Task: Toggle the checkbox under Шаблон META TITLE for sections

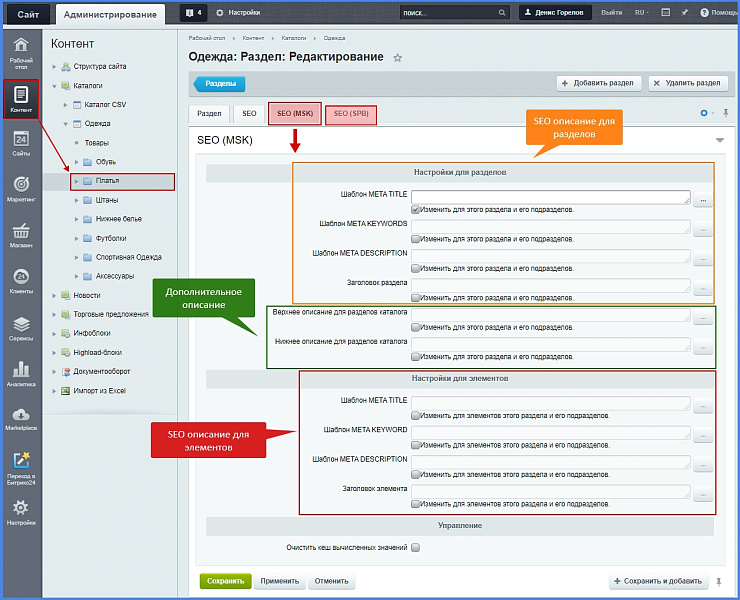Action: 415,210
